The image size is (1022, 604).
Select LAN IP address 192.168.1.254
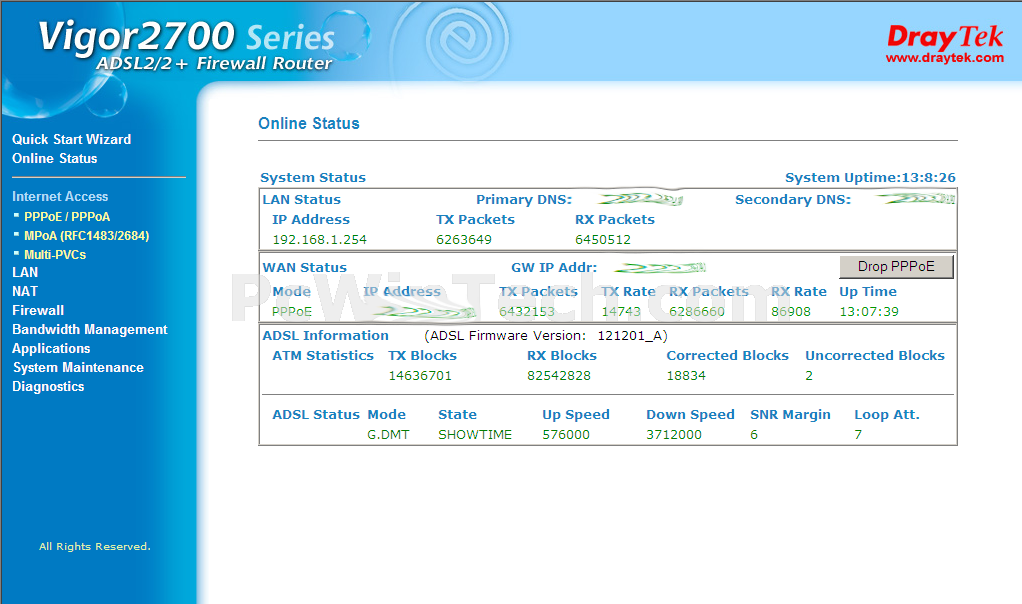coord(319,240)
